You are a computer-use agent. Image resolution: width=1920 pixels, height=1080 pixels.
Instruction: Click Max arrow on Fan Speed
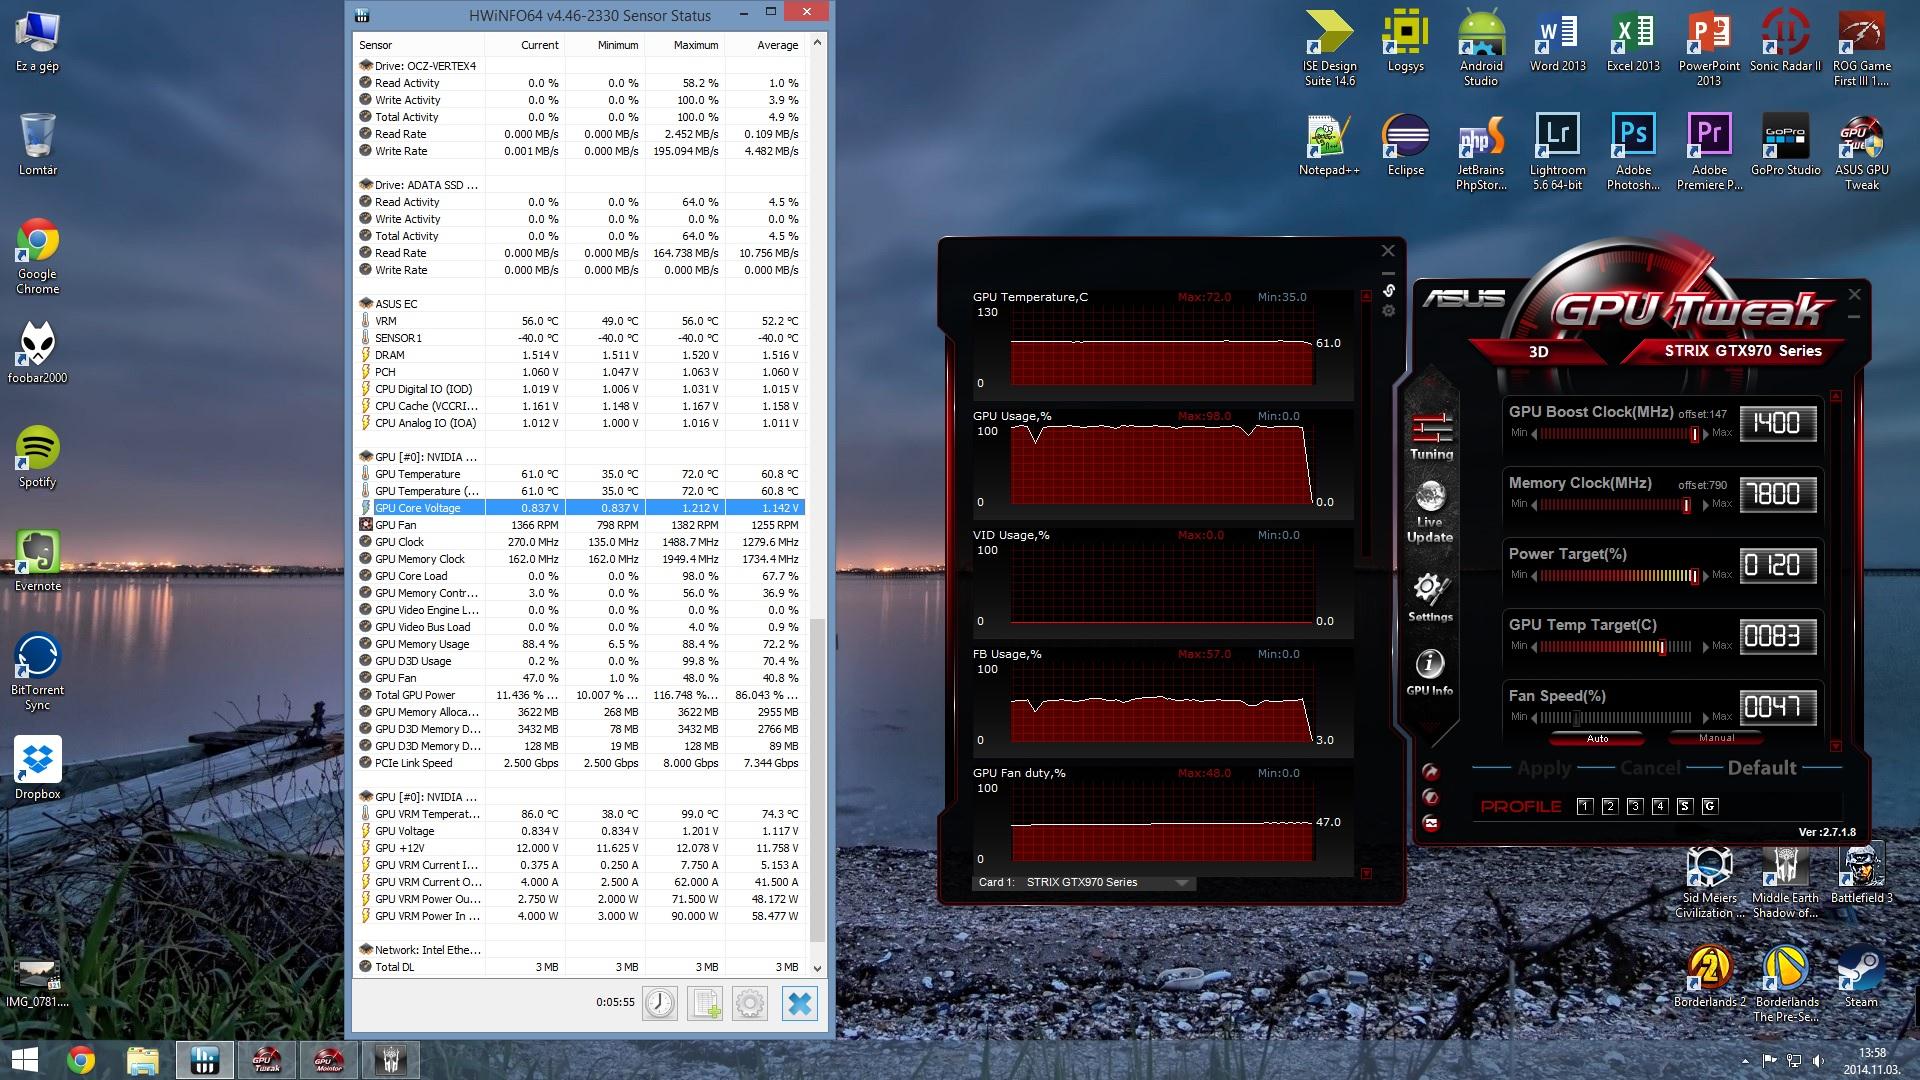pyautogui.click(x=1706, y=718)
